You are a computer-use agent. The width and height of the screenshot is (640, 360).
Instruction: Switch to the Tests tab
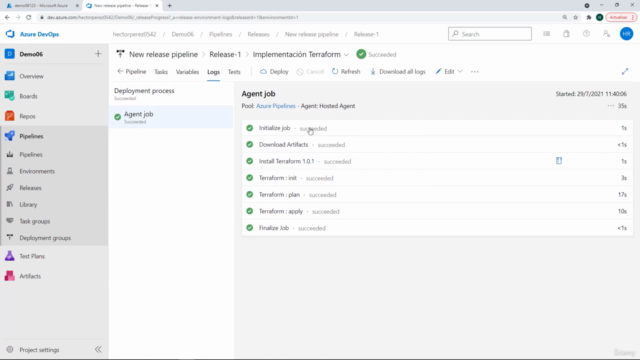234,72
